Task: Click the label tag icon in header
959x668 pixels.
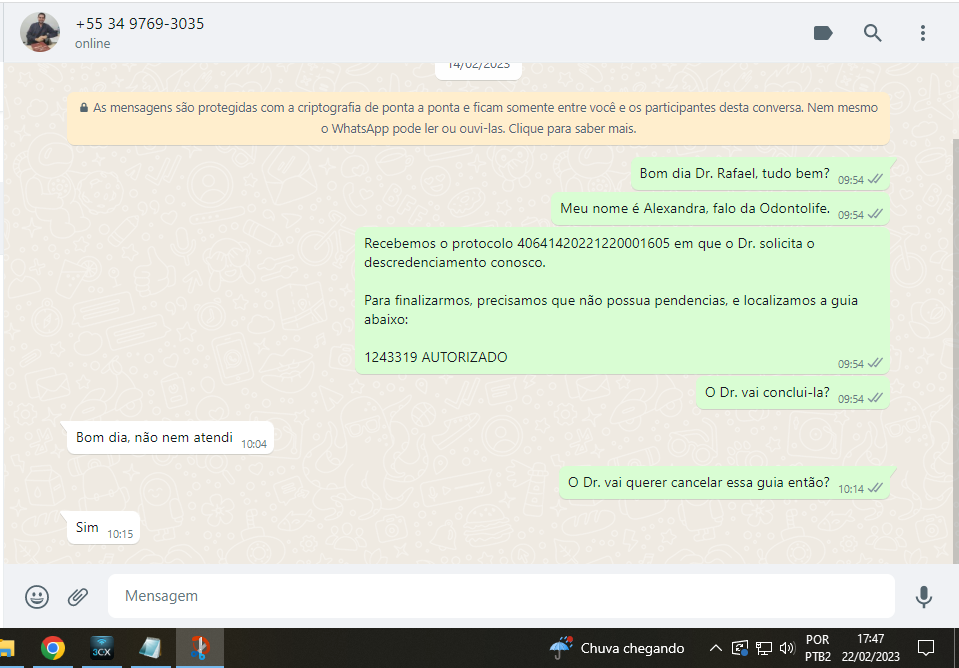Action: tap(823, 33)
